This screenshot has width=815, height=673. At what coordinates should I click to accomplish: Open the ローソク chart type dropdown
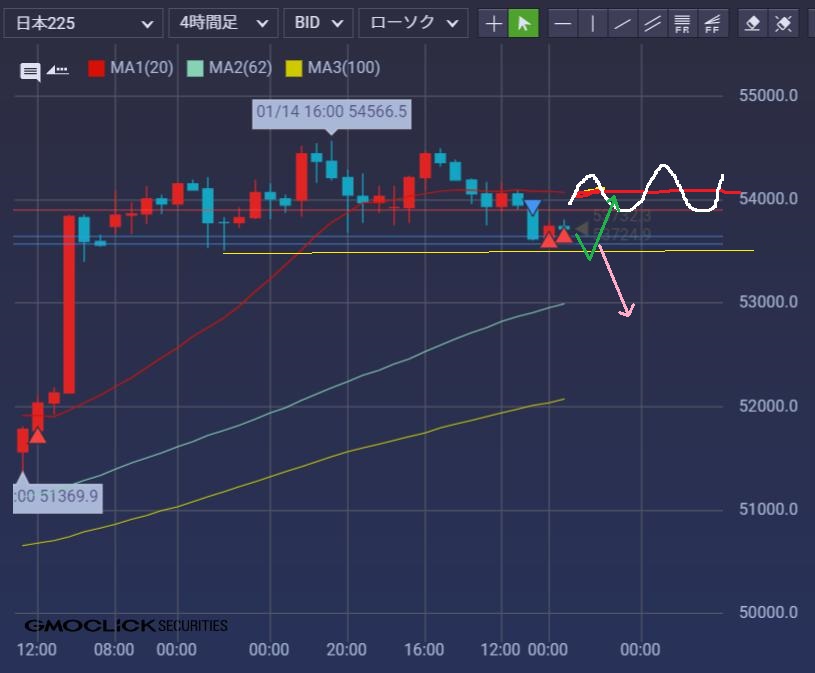413,23
